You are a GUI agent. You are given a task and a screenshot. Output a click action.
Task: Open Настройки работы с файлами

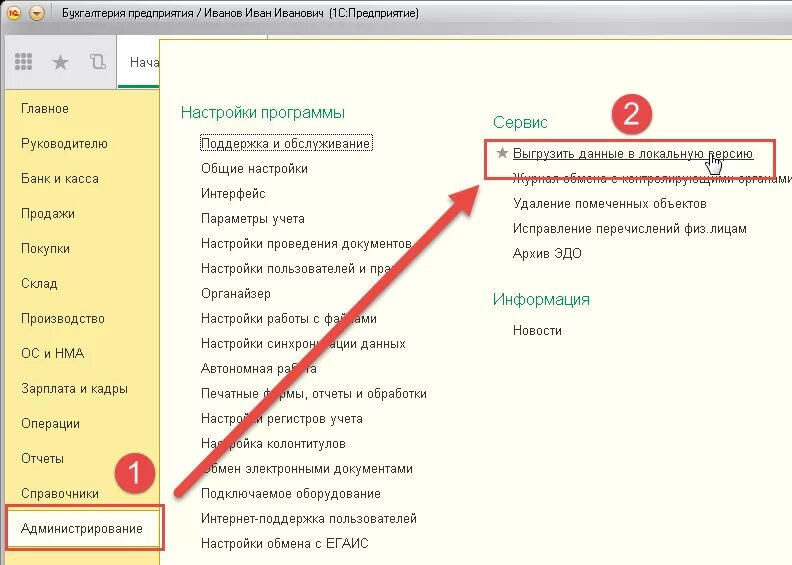289,319
